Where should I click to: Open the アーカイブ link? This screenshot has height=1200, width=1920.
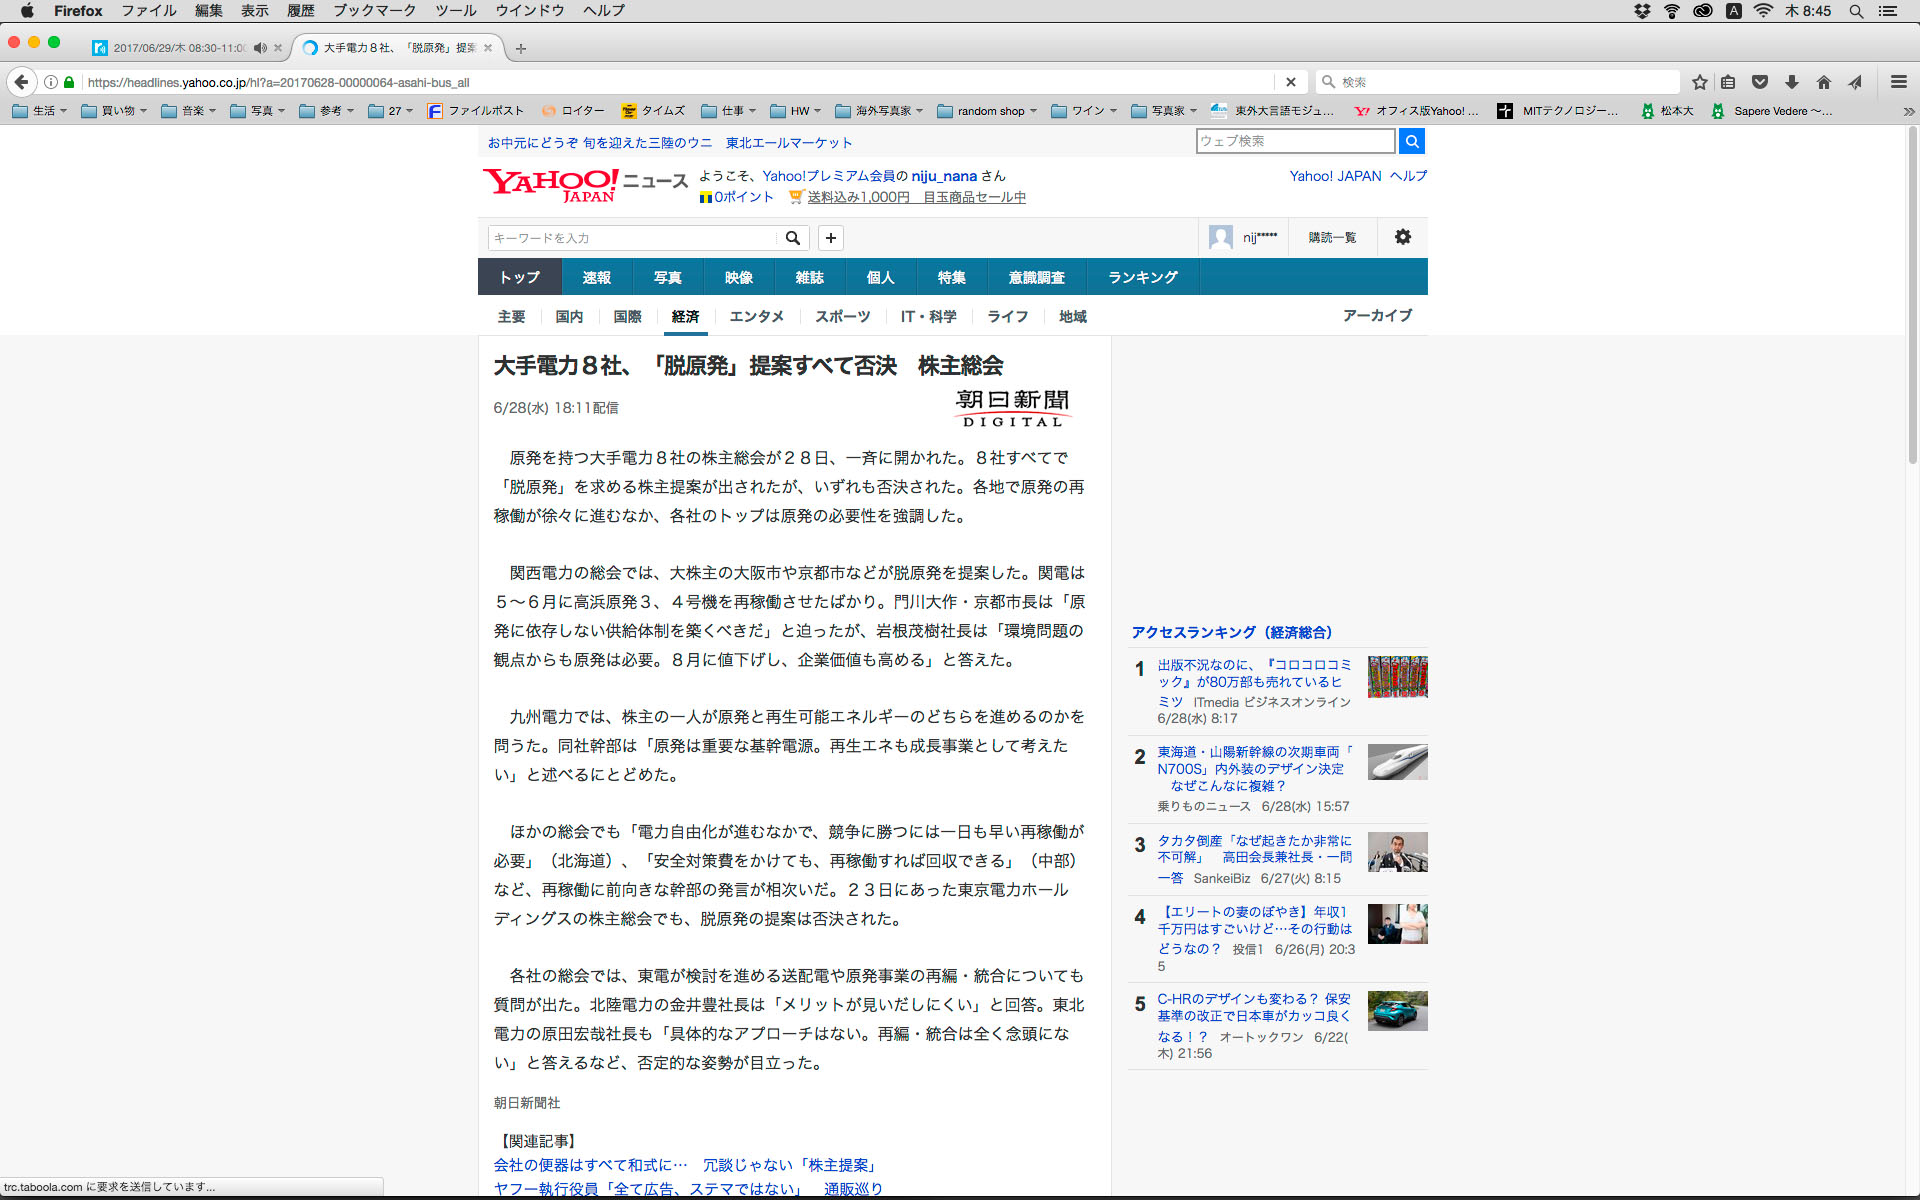[1377, 315]
